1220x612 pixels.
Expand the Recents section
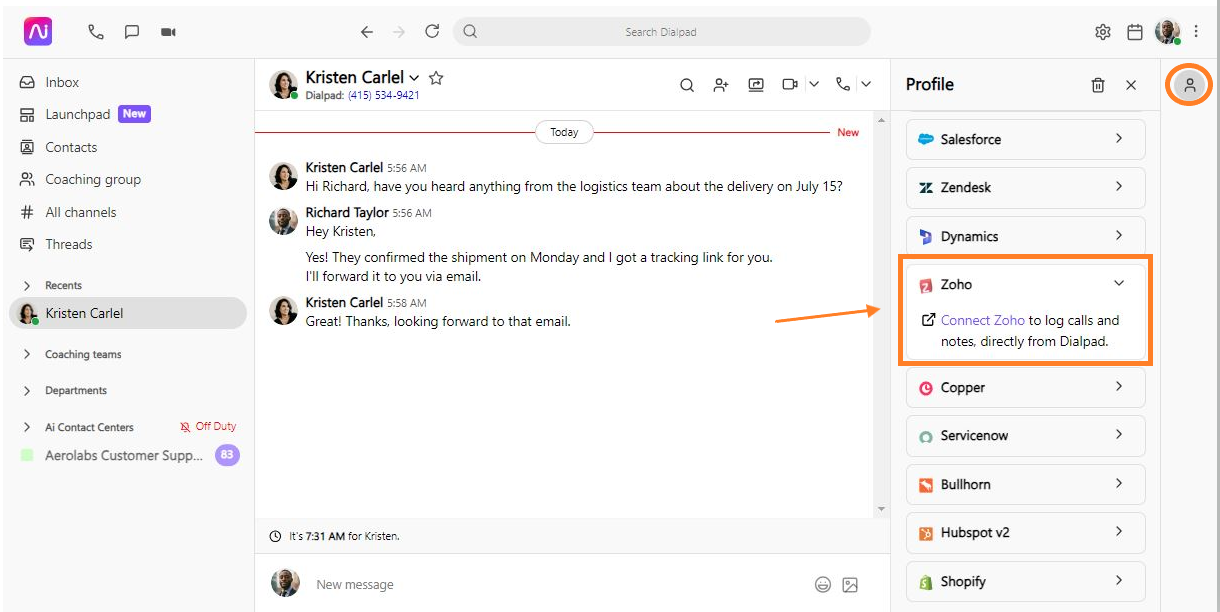click(27, 286)
